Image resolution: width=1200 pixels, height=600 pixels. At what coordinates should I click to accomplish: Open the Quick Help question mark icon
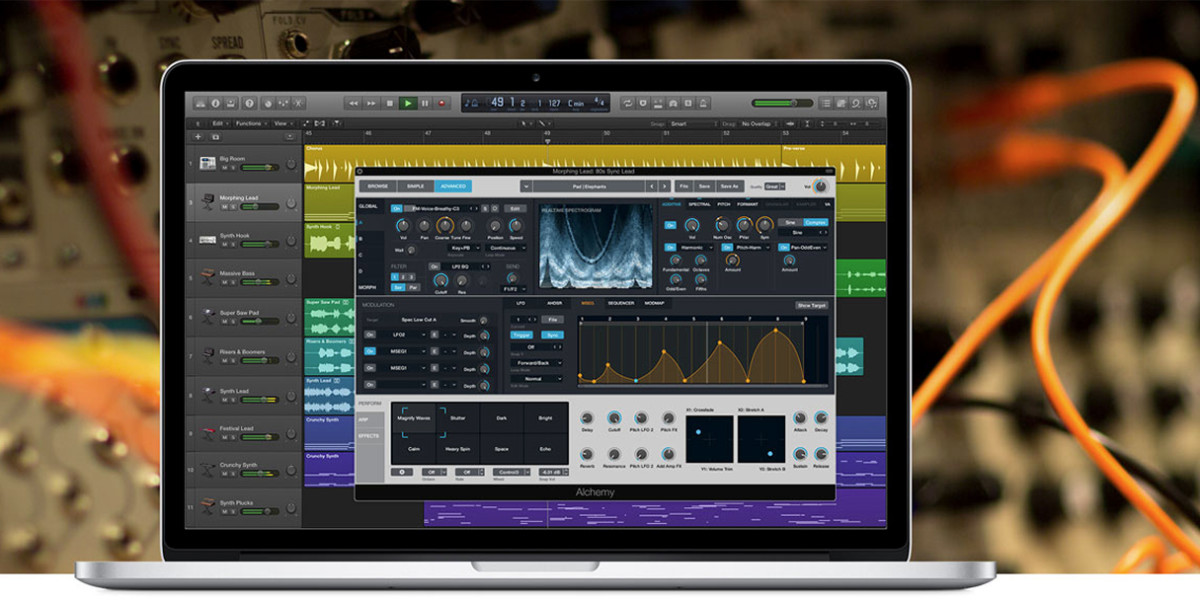pos(249,103)
